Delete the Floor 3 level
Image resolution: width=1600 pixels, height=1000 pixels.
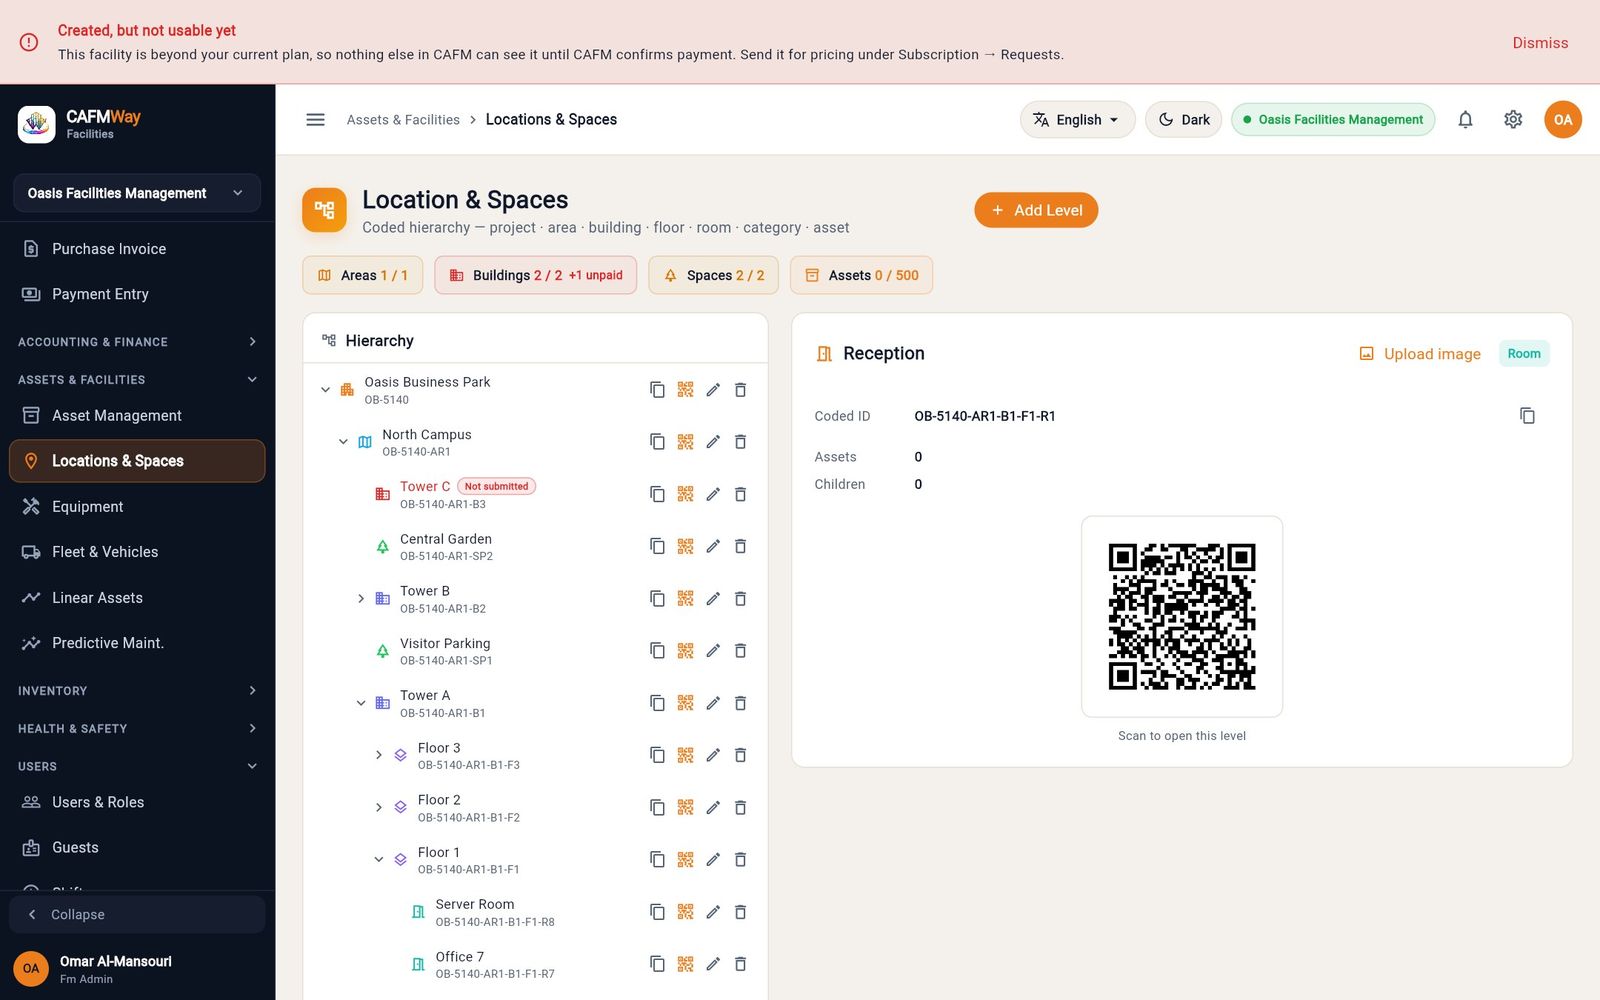[741, 755]
